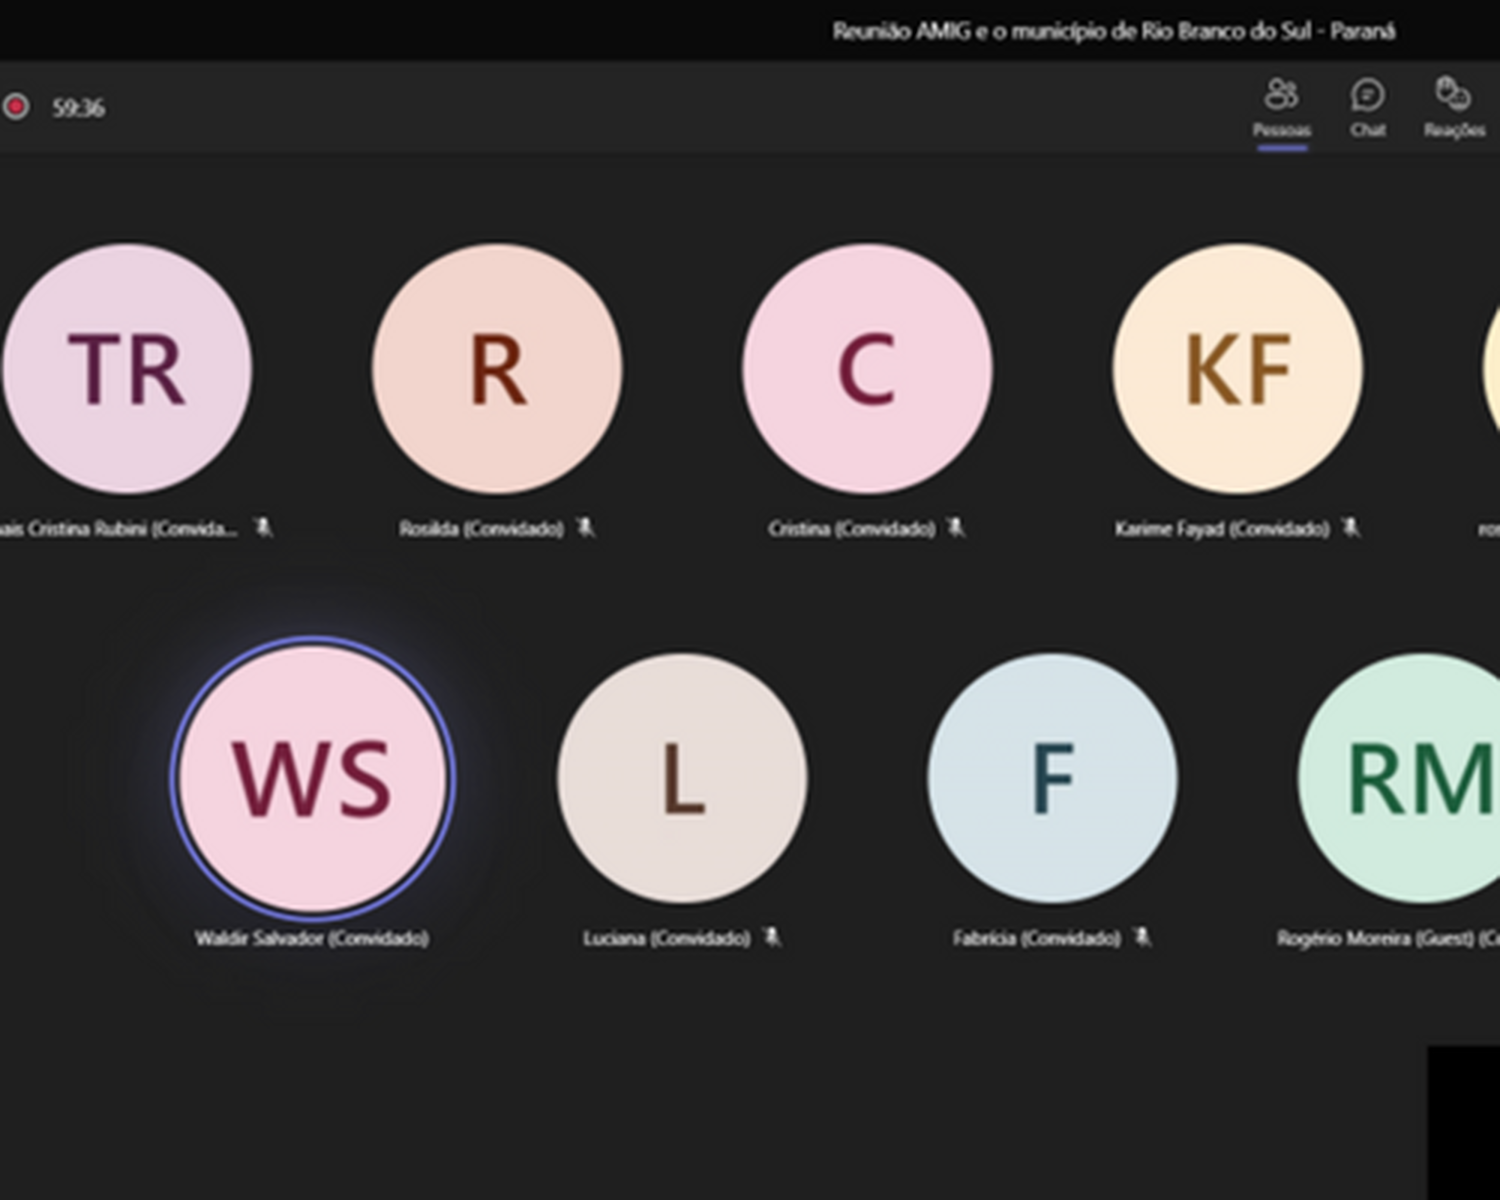Select the TR participant avatar
This screenshot has height=1200, width=1500.
coord(127,369)
